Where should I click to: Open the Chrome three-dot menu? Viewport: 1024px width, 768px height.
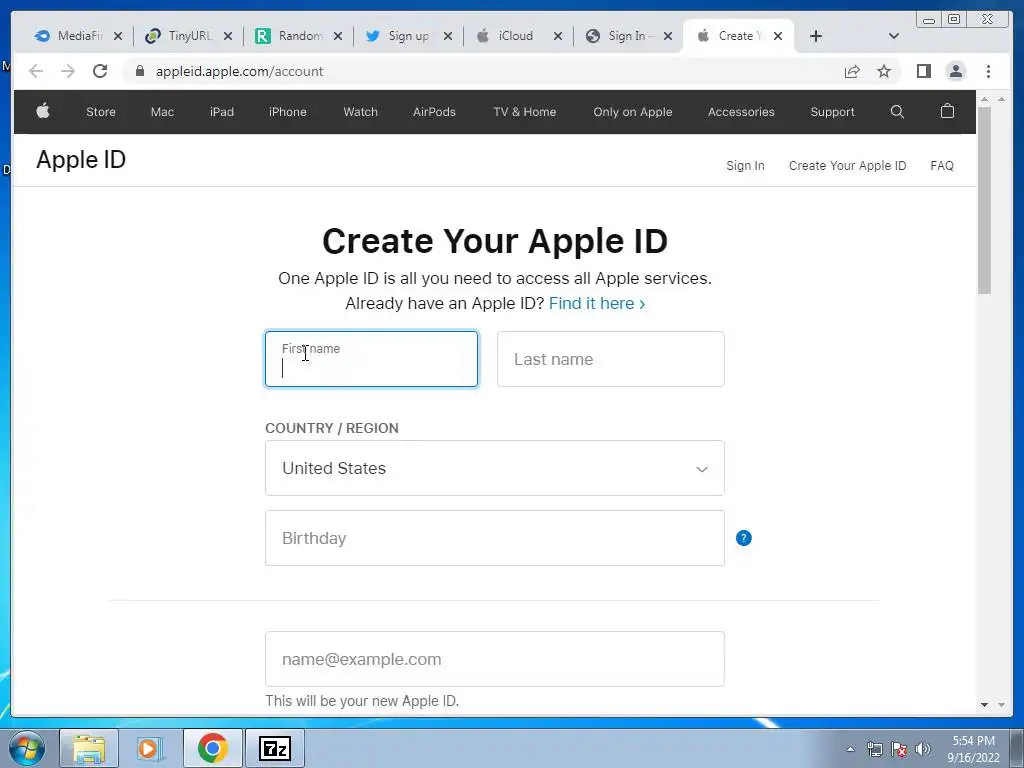click(988, 71)
